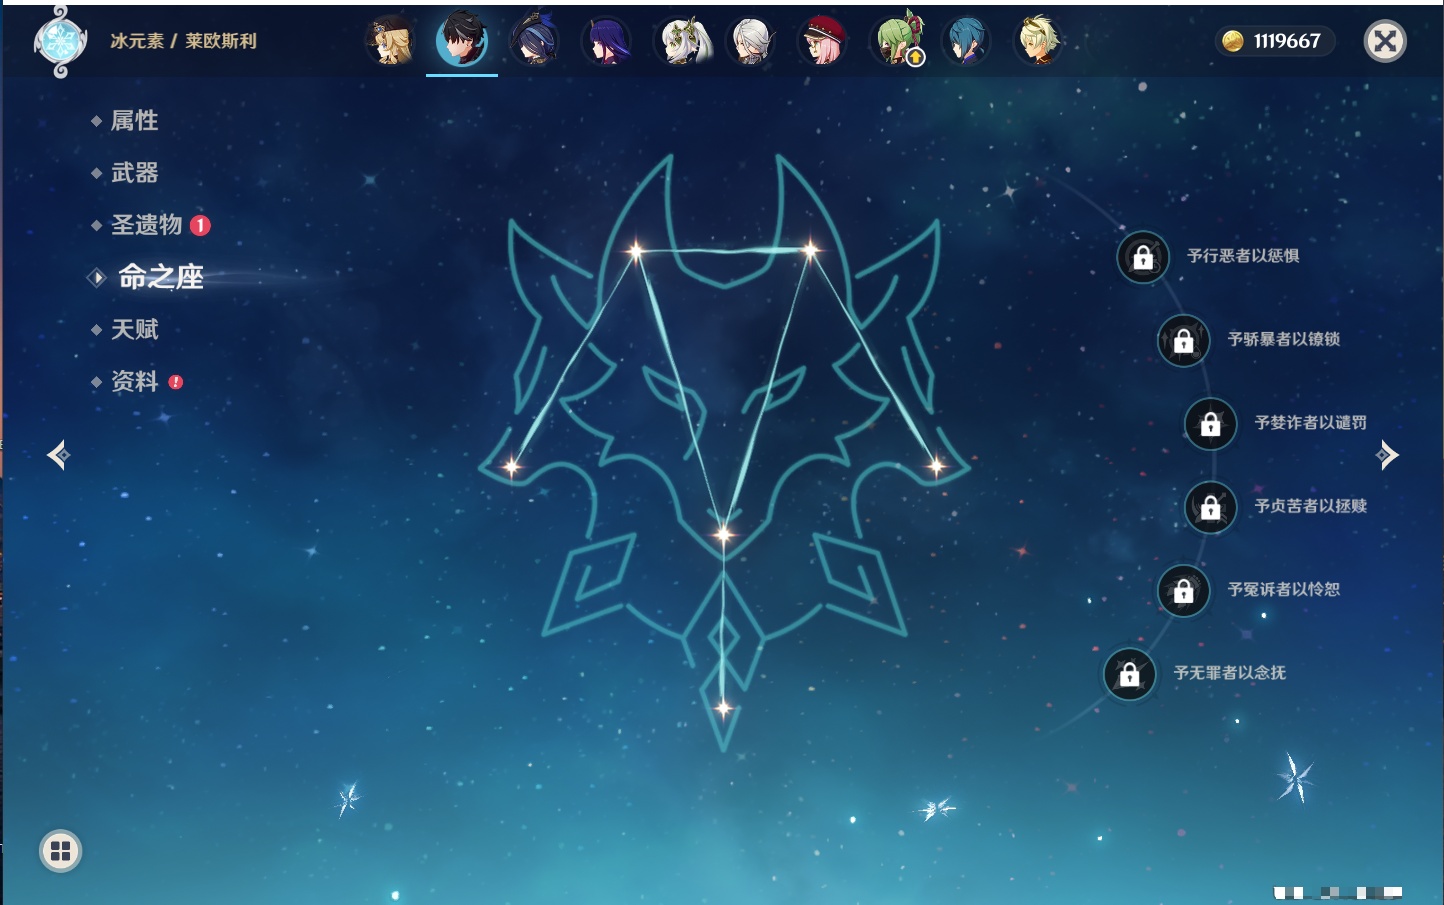Click the locked 予冤诉者以怜恕 constellation icon

pos(1184,590)
